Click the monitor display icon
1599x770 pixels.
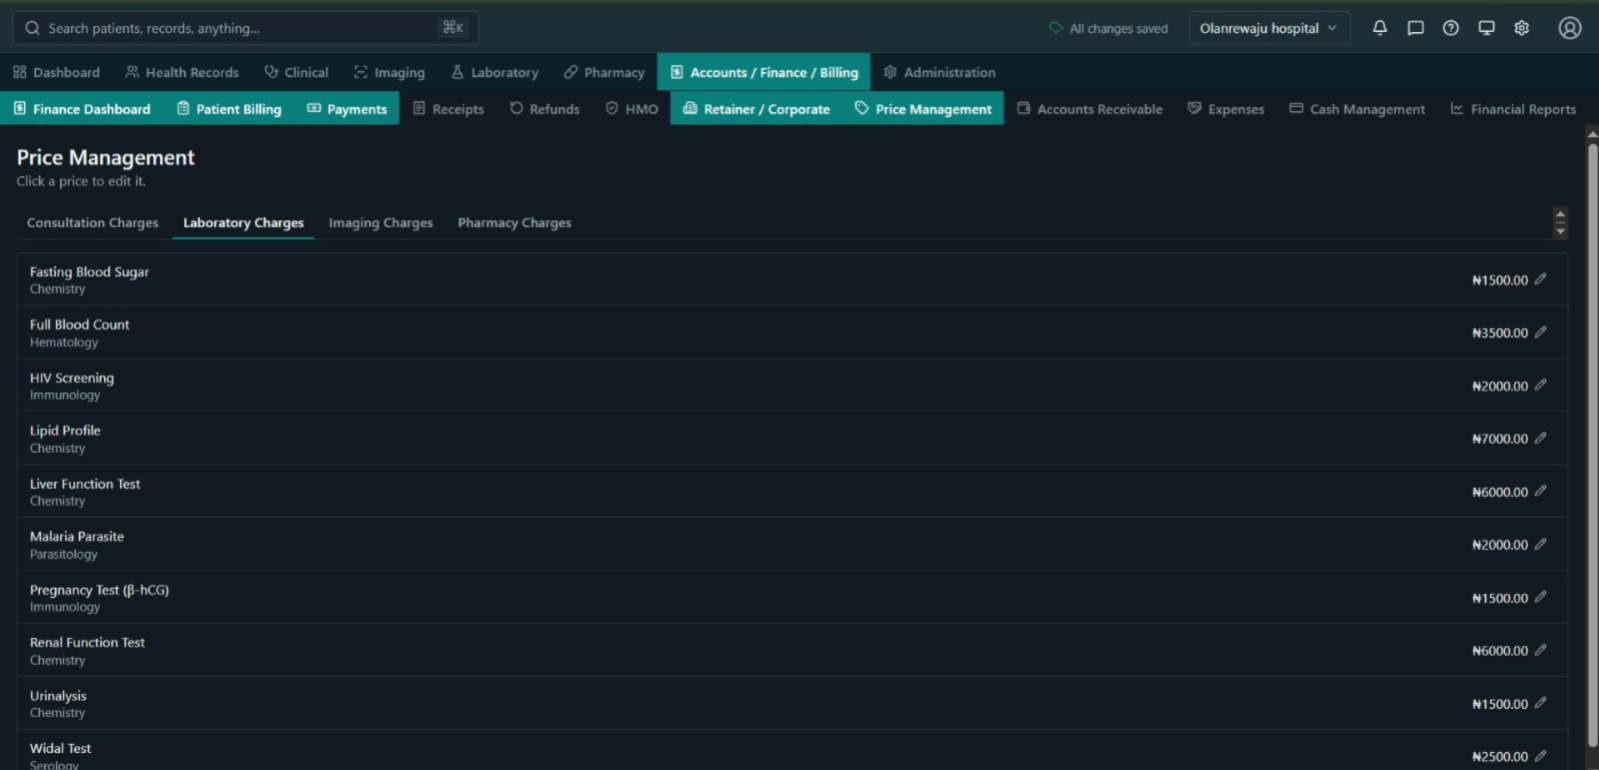point(1487,28)
